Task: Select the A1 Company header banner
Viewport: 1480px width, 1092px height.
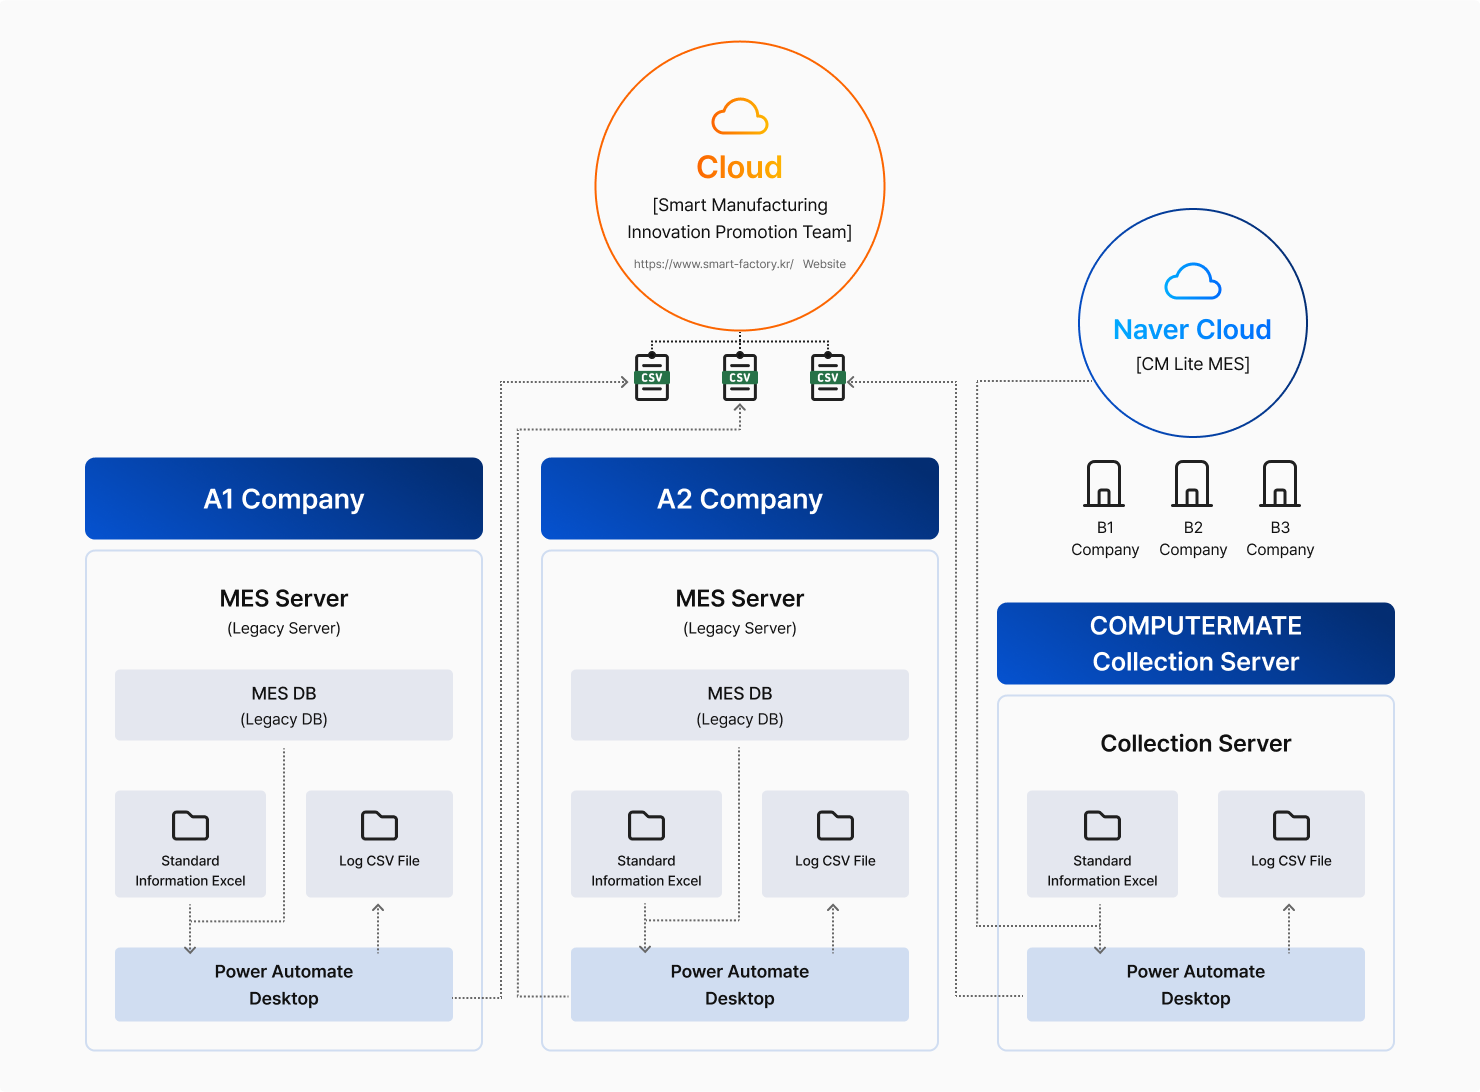Action: [284, 498]
